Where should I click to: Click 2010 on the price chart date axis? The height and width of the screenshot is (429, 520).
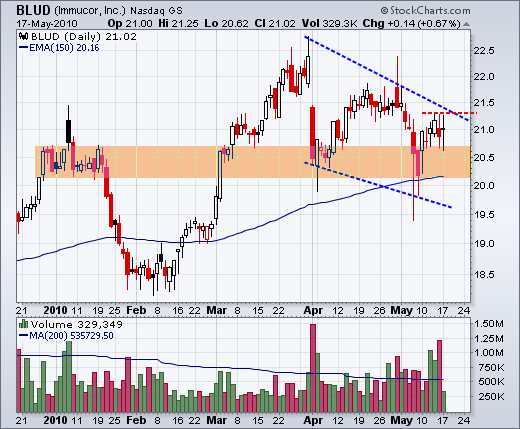coord(55,310)
